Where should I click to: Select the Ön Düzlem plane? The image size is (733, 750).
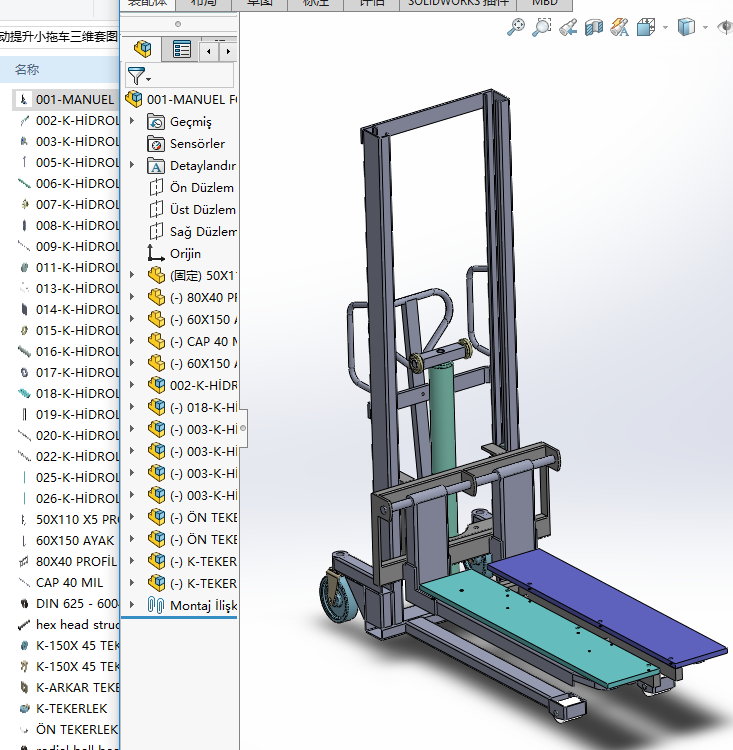pyautogui.click(x=201, y=187)
